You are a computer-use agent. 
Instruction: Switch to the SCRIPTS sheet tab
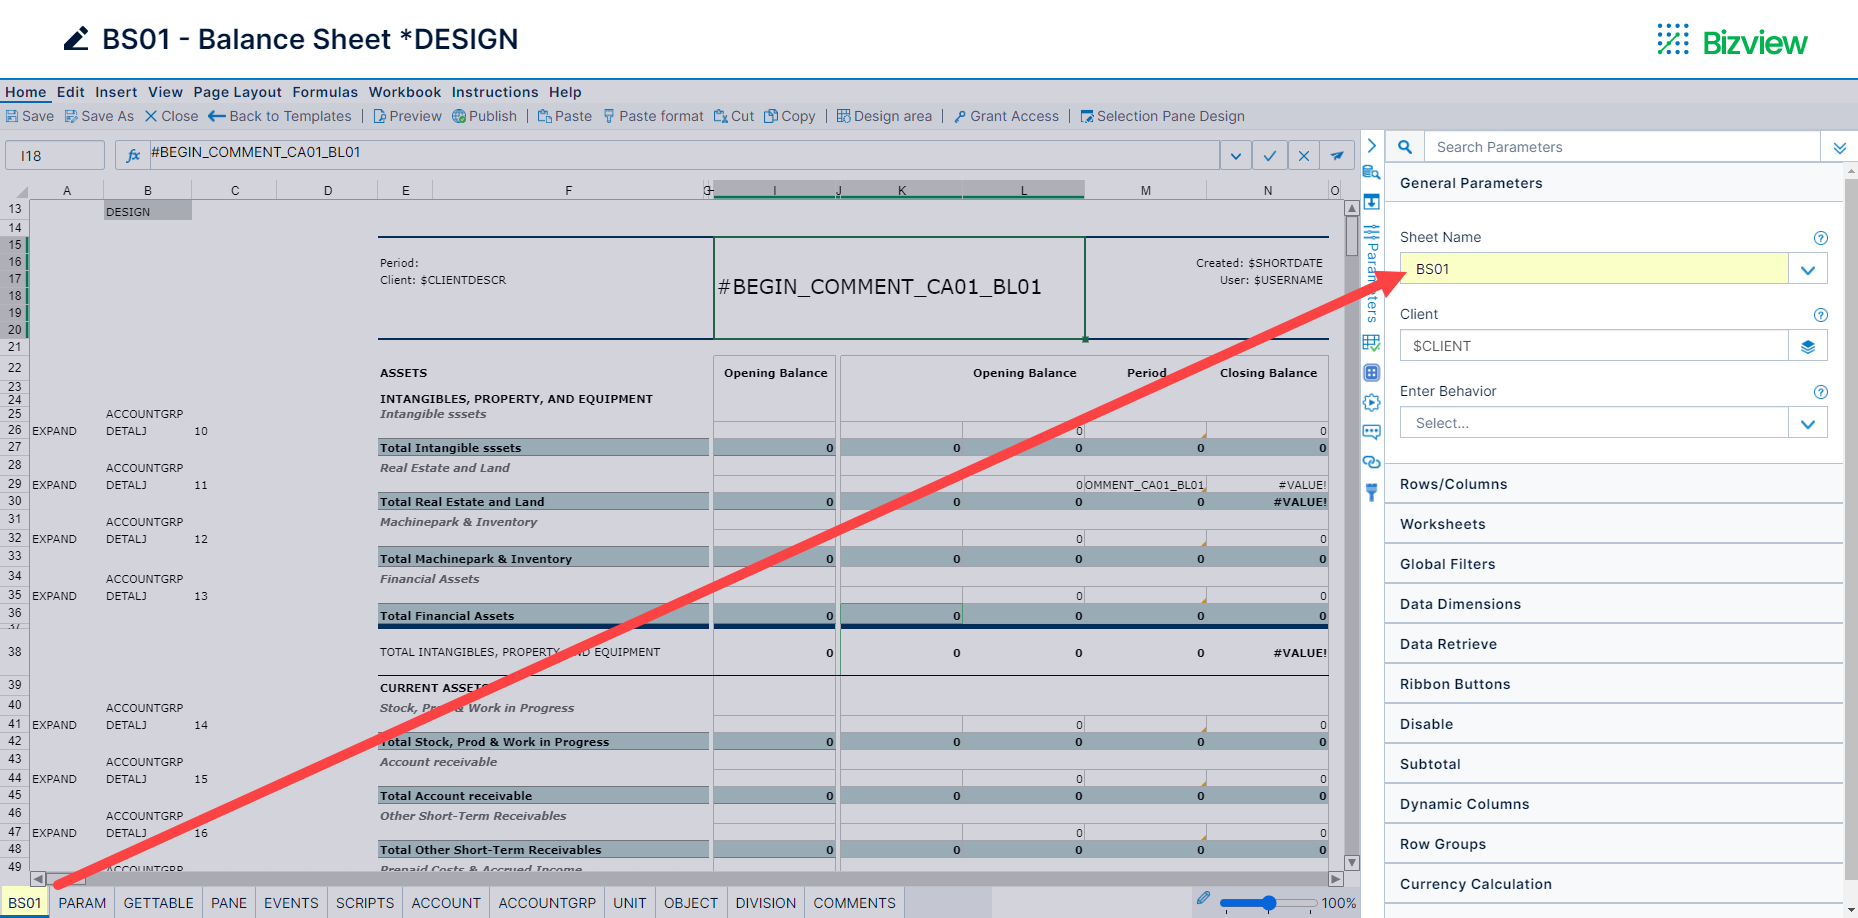pos(363,902)
